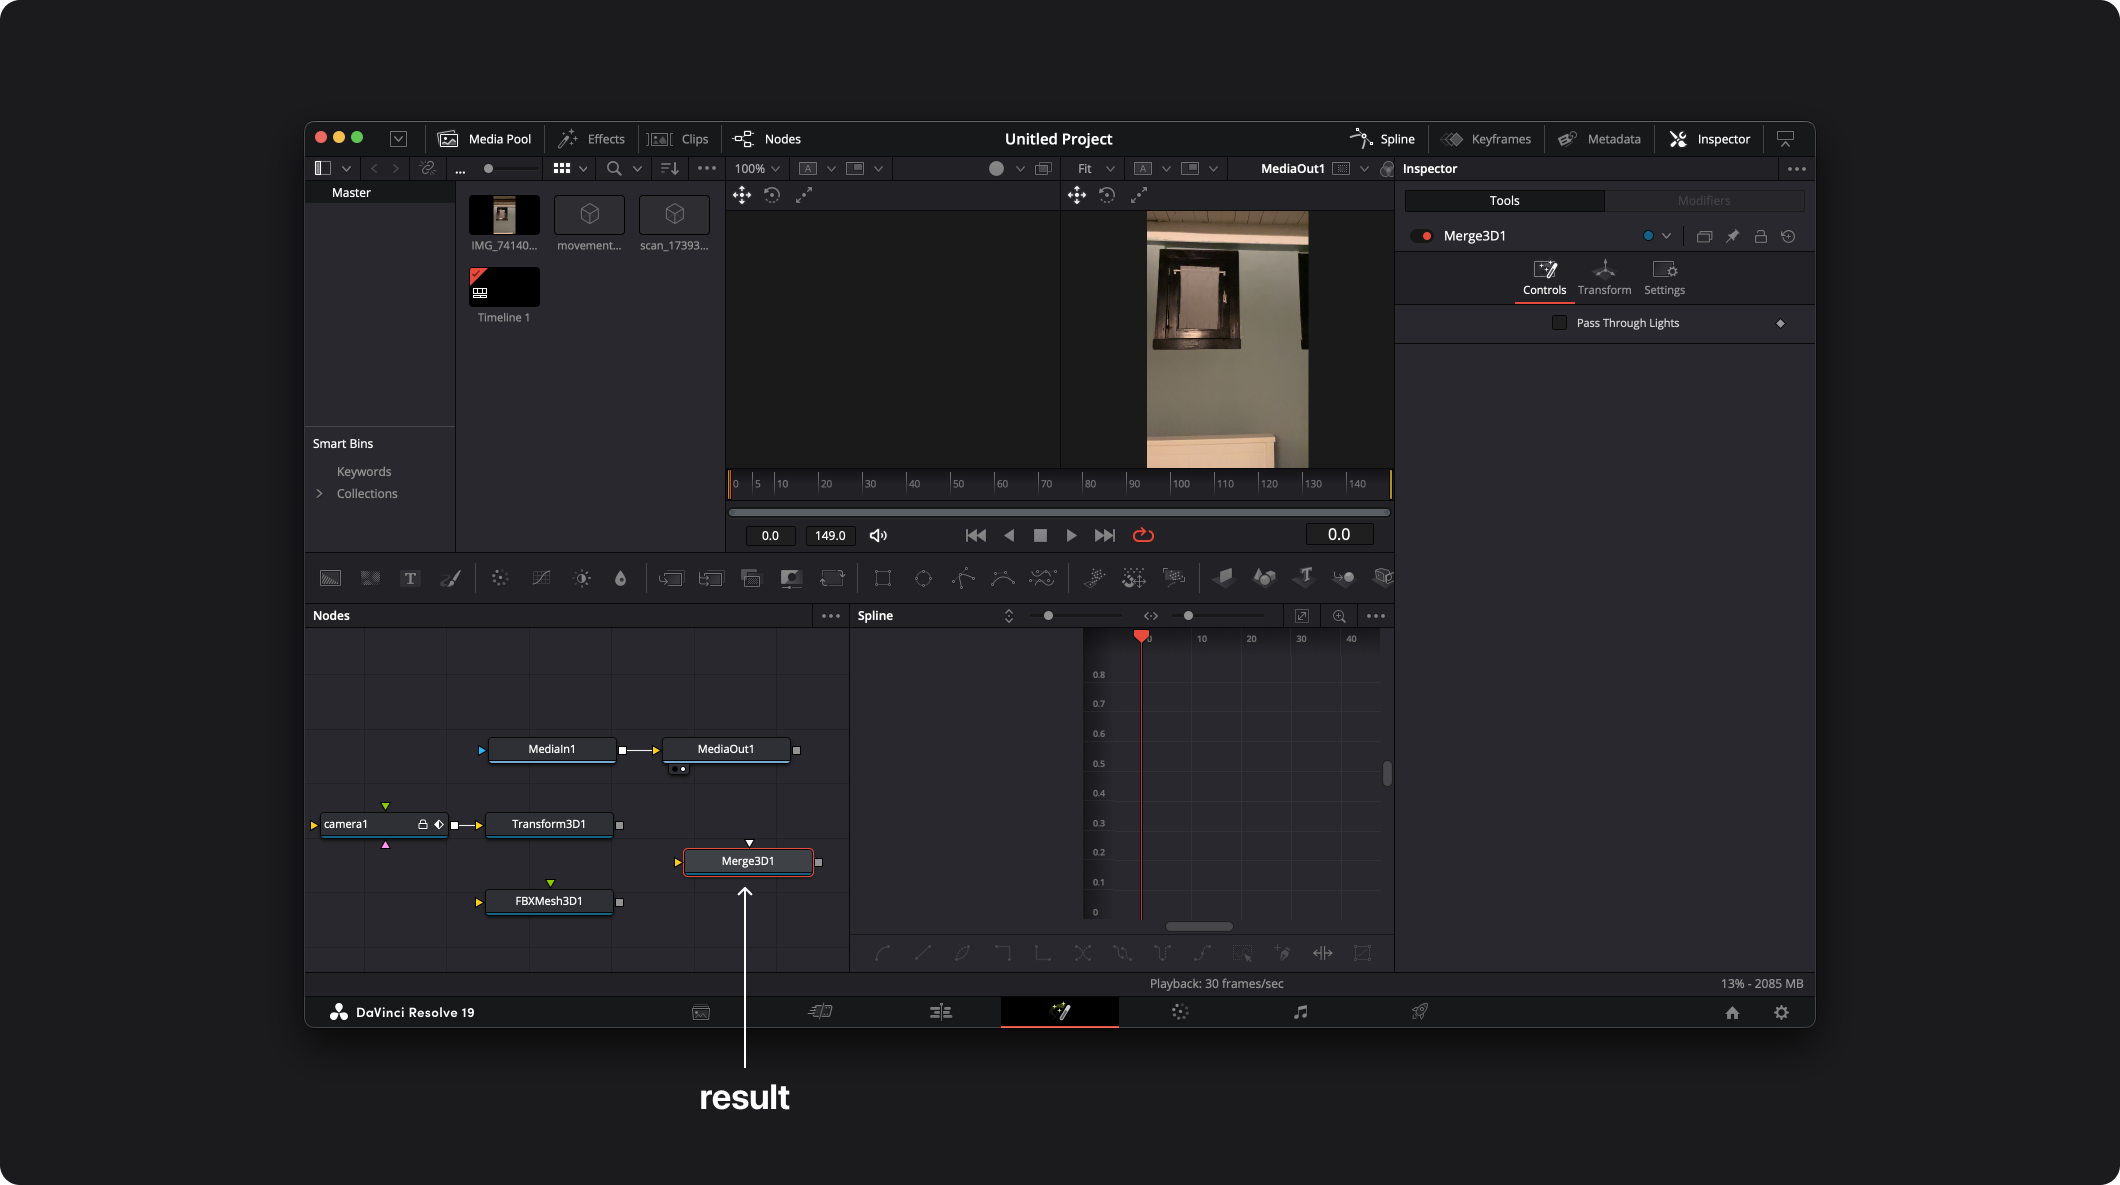Open the 100% zoom dropdown
This screenshot has width=2120, height=1185.
[x=757, y=169]
